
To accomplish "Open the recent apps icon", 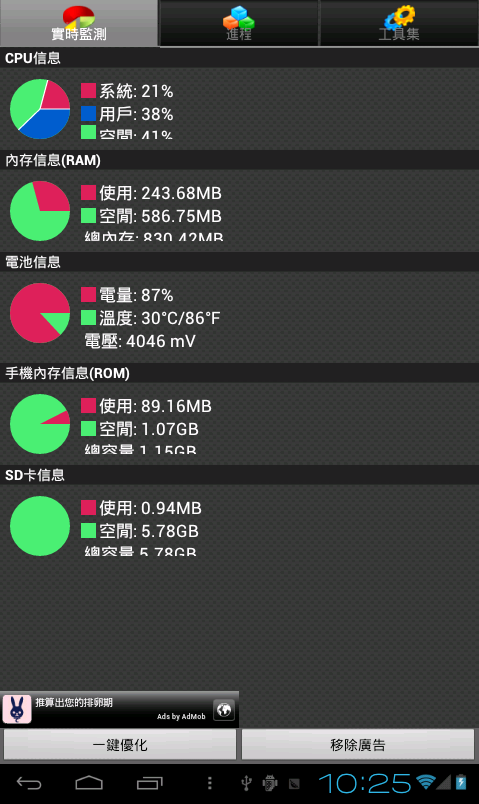I will (150, 783).
